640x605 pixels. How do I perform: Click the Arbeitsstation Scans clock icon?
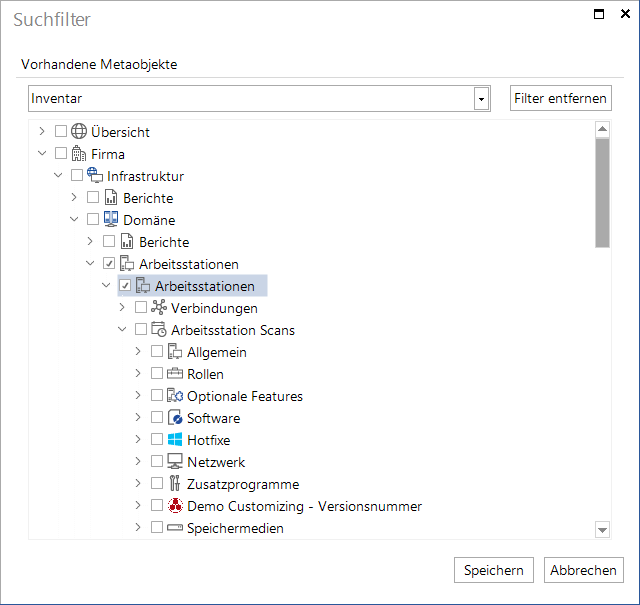(x=159, y=329)
